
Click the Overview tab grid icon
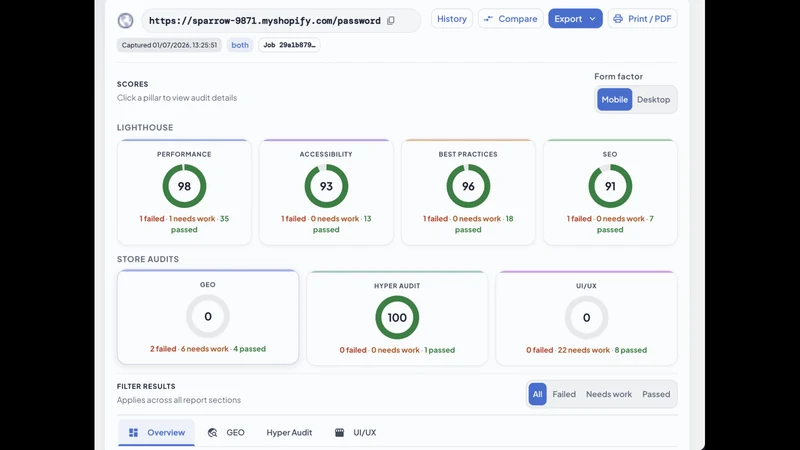coord(133,433)
